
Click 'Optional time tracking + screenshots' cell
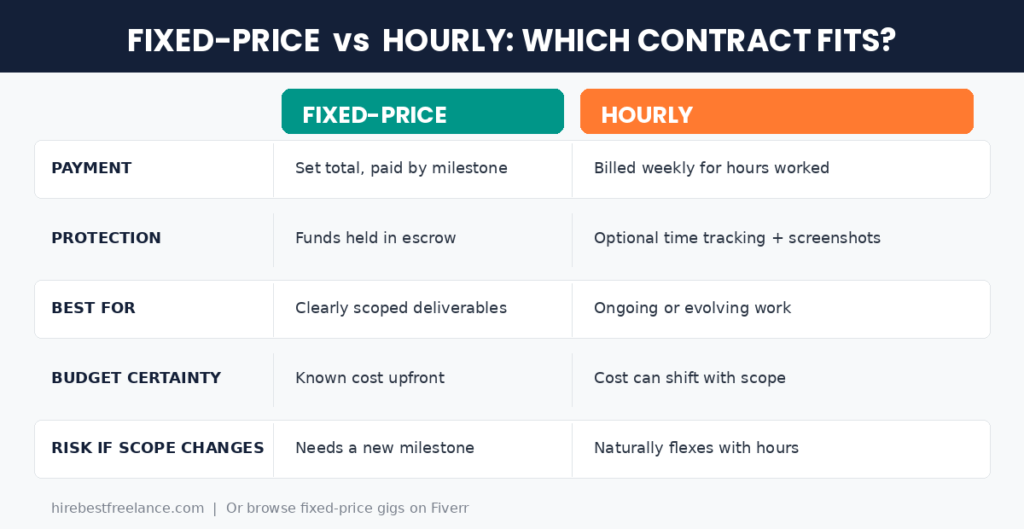tap(737, 238)
